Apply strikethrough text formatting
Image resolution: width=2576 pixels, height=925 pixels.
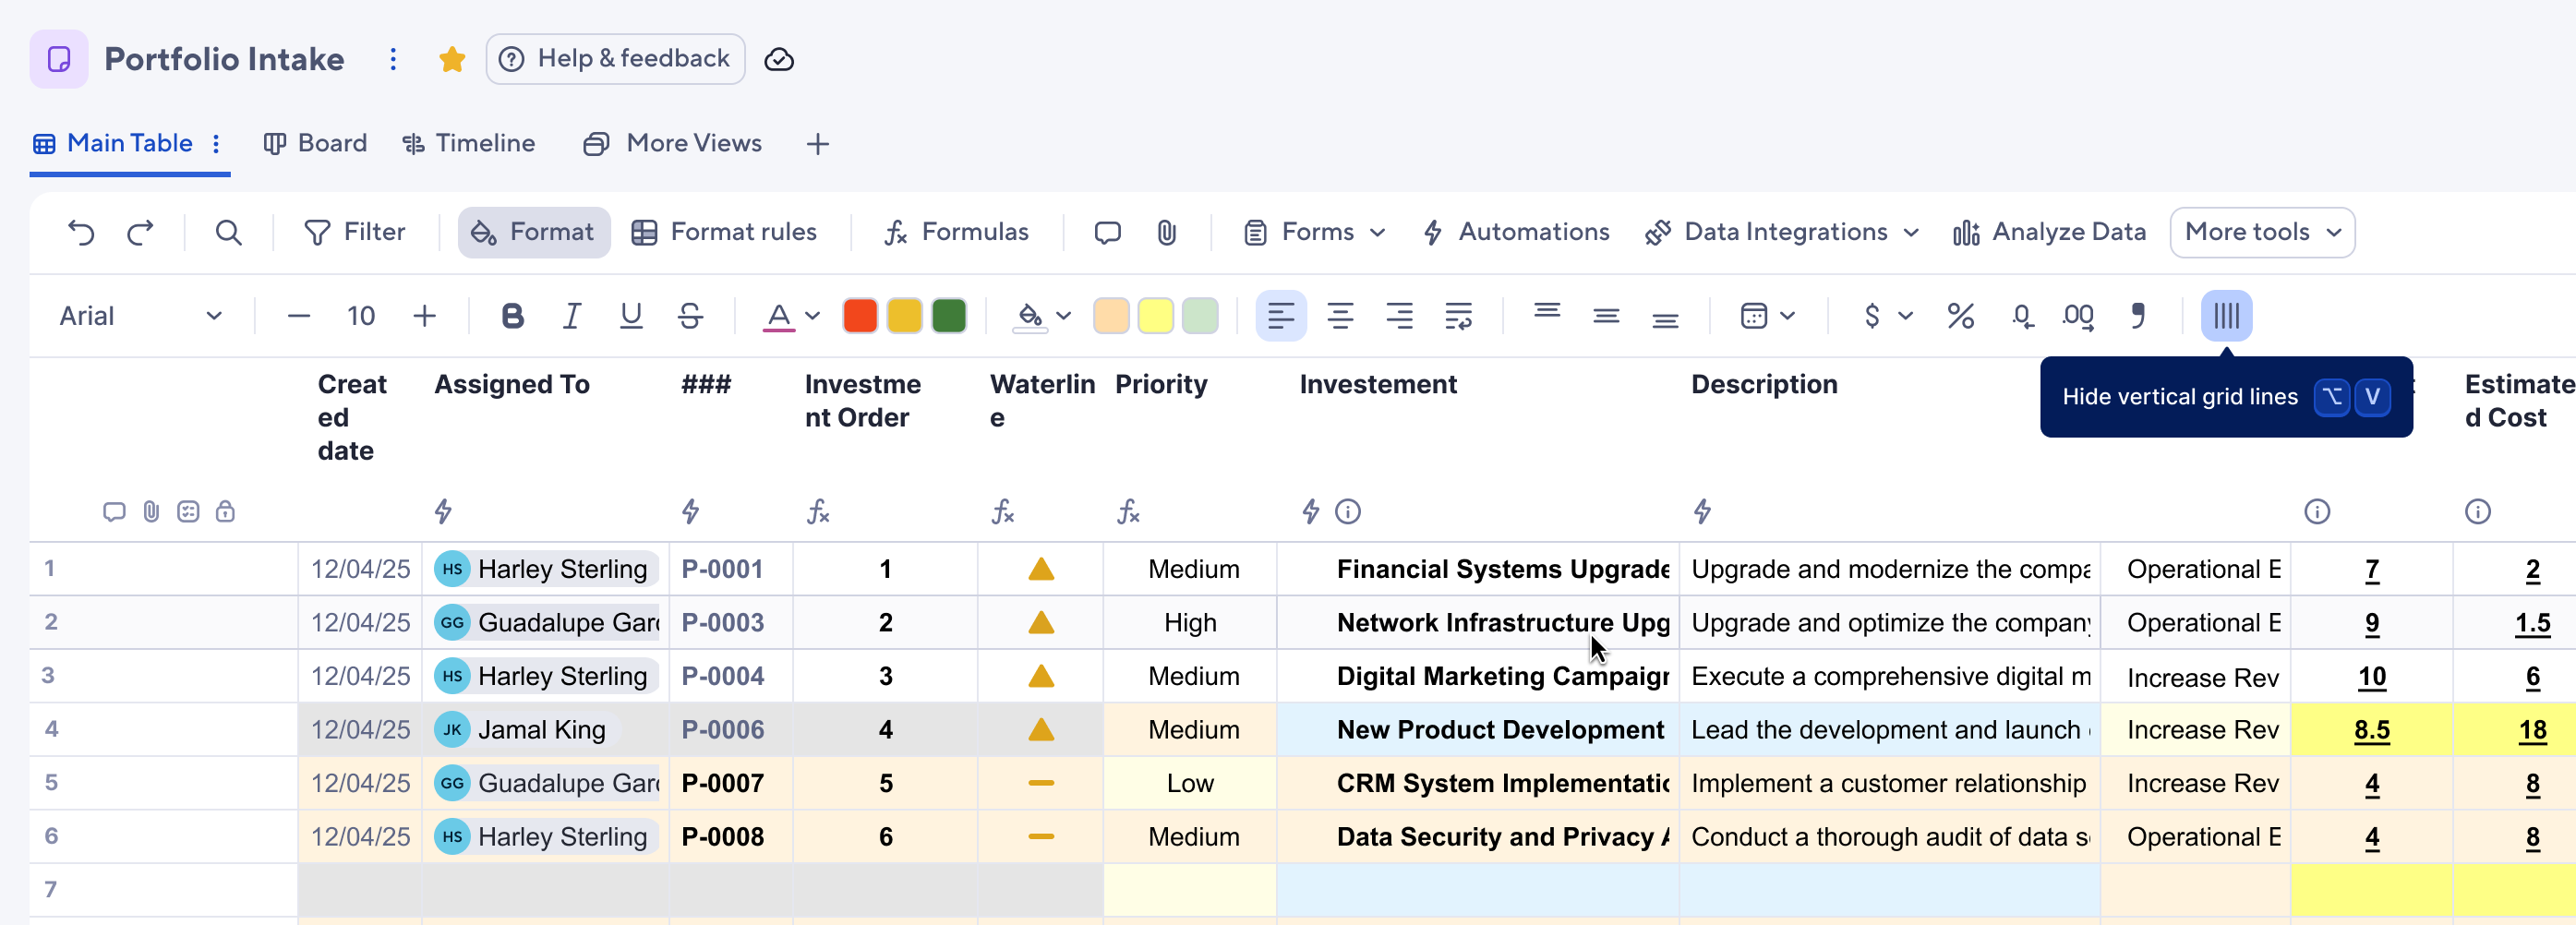(x=690, y=317)
